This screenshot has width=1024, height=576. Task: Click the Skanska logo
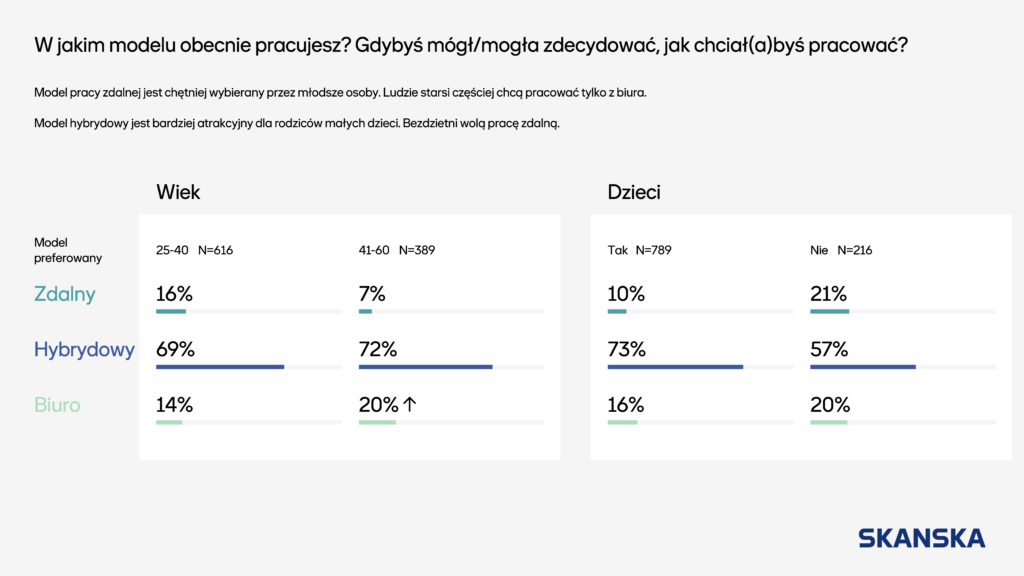tap(921, 538)
